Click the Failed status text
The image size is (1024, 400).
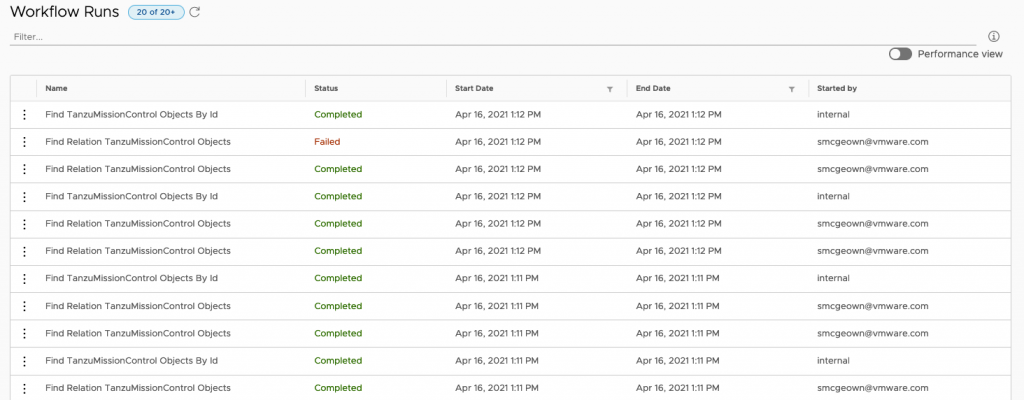[x=327, y=142]
